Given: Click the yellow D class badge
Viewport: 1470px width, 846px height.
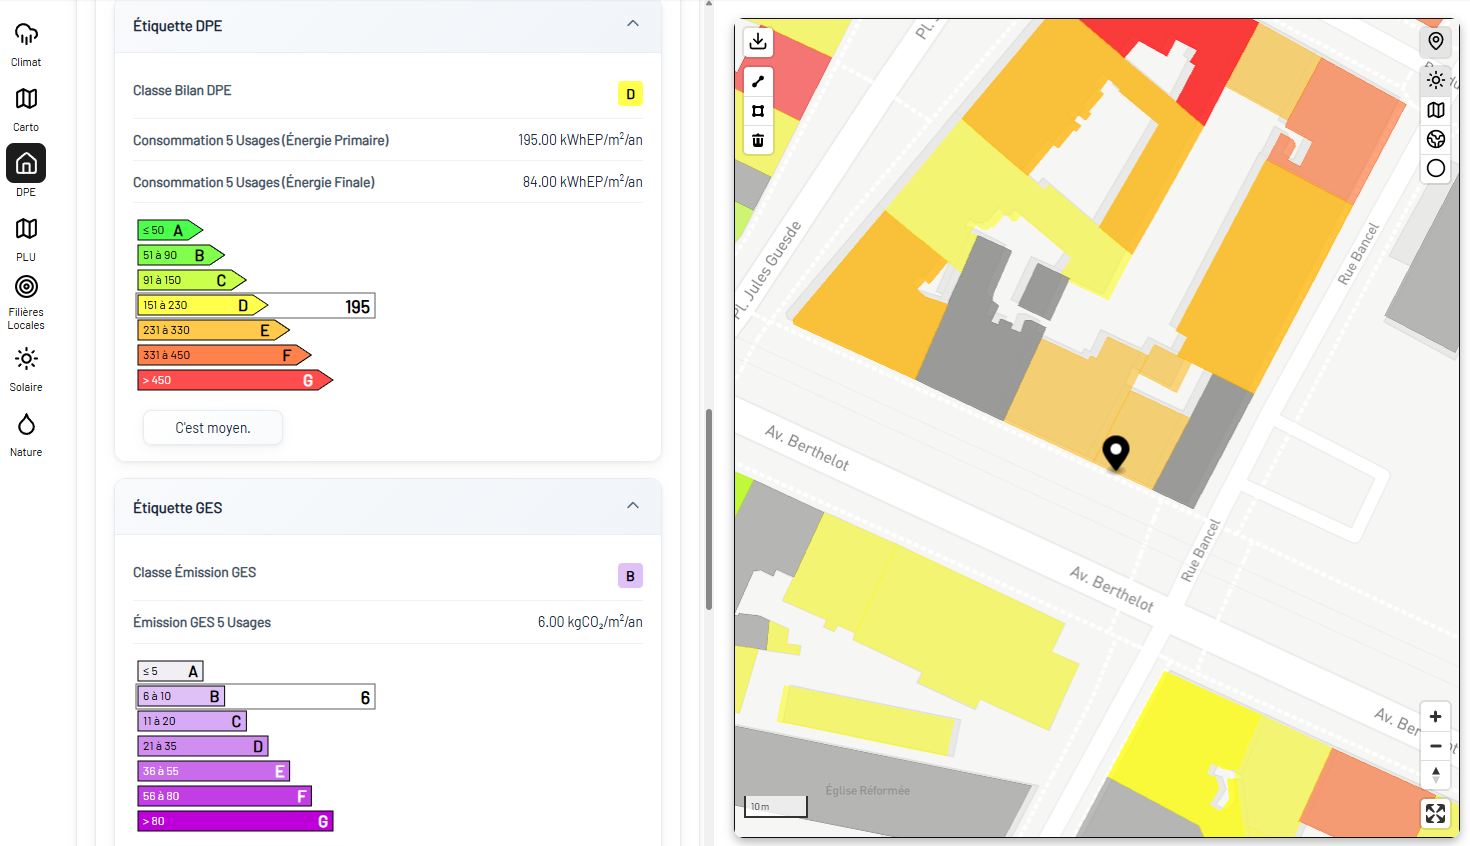Looking at the screenshot, I should (x=630, y=94).
